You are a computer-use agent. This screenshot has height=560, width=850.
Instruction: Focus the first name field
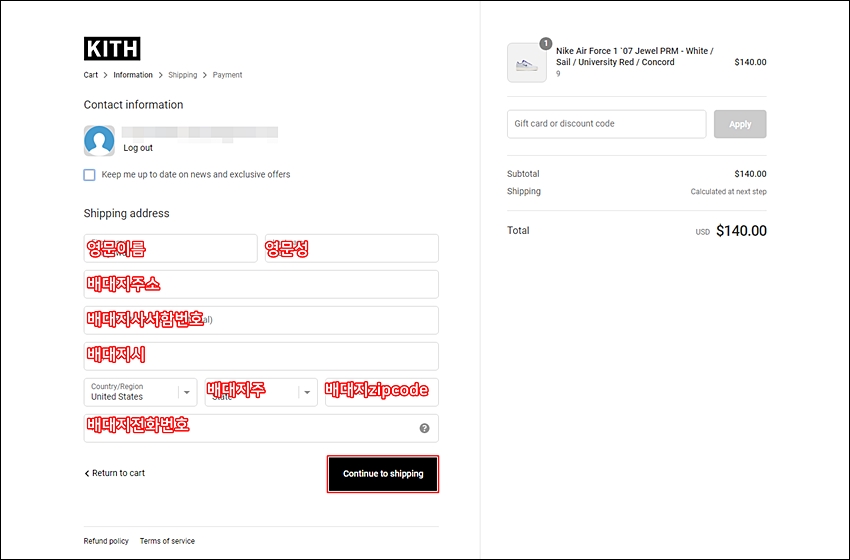(170, 248)
